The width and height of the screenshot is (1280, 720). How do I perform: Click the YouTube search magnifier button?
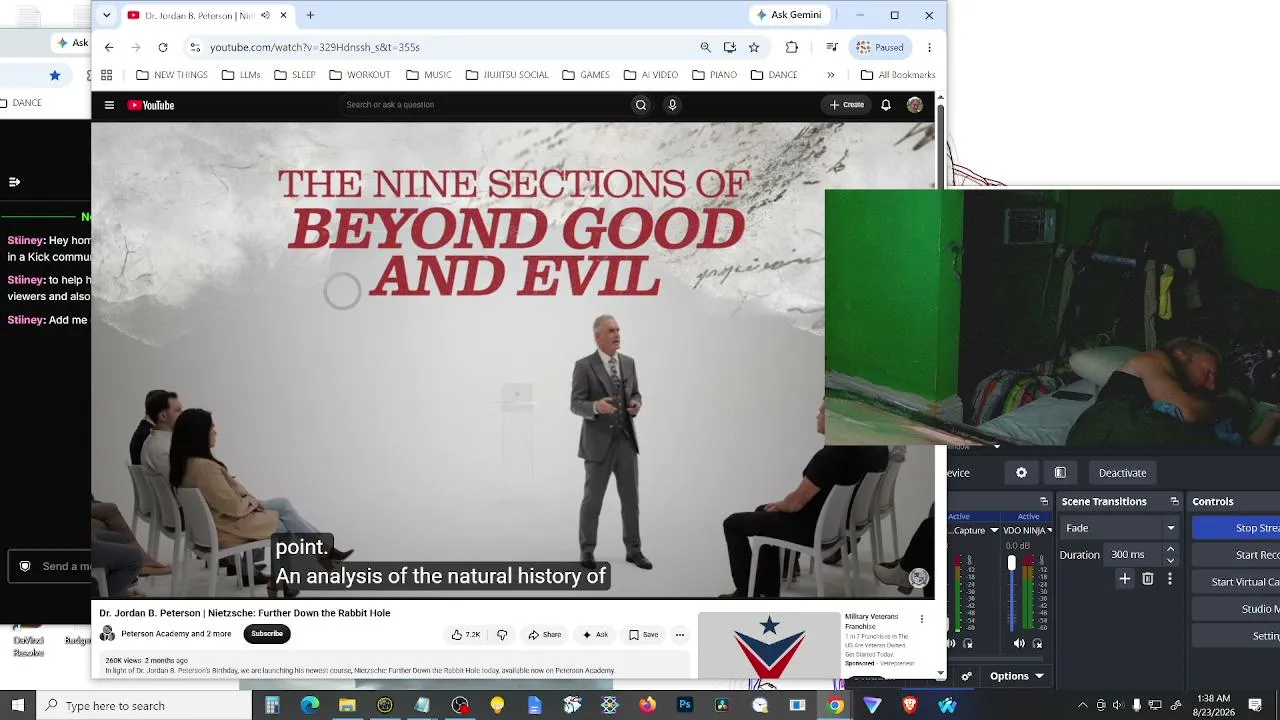641,105
